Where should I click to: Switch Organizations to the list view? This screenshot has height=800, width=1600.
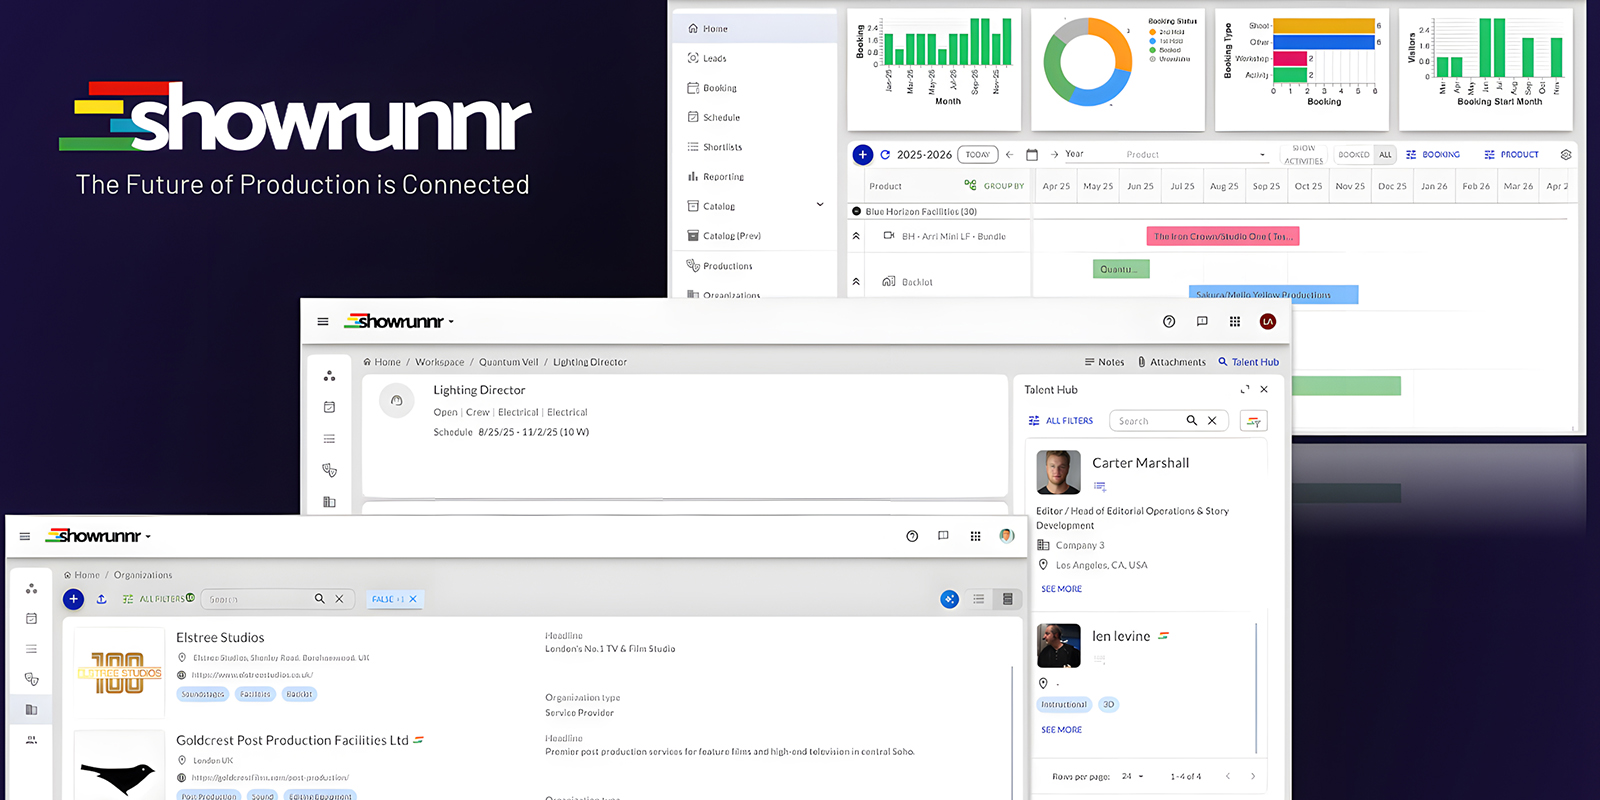coord(979,599)
